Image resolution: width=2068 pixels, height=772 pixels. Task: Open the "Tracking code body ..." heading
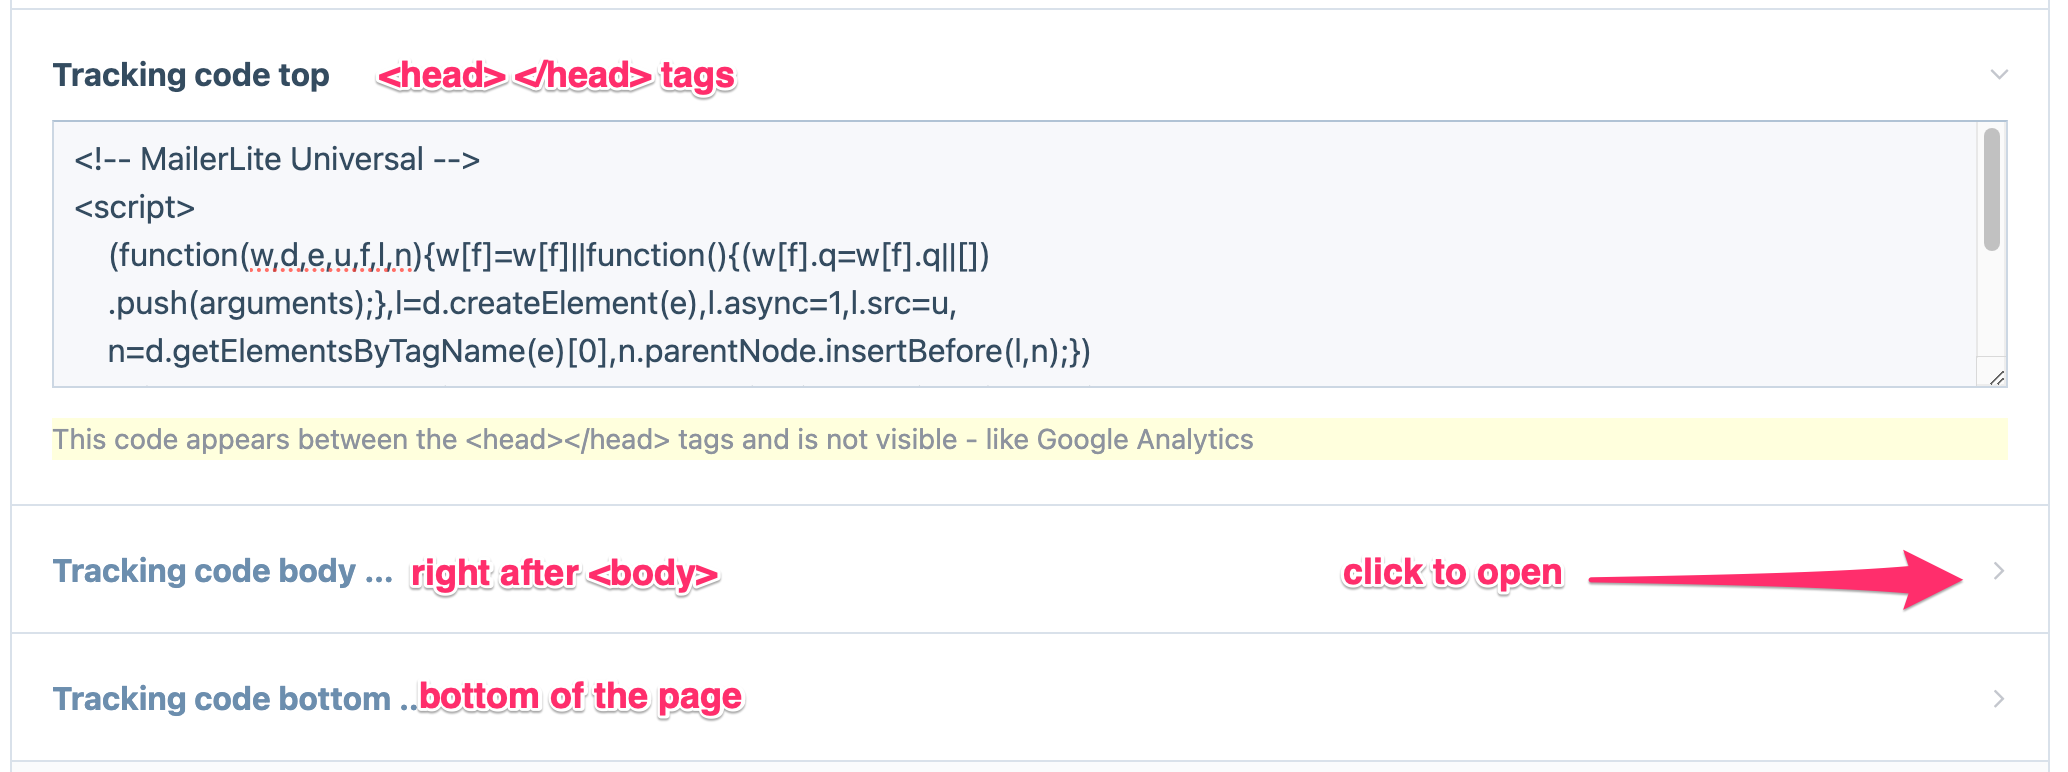[222, 571]
